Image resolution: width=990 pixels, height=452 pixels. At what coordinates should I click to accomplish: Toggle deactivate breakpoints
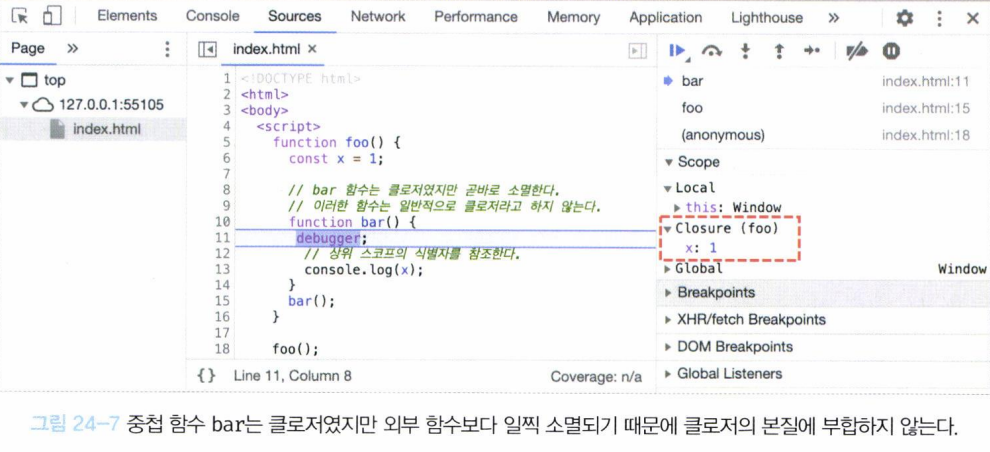click(856, 50)
